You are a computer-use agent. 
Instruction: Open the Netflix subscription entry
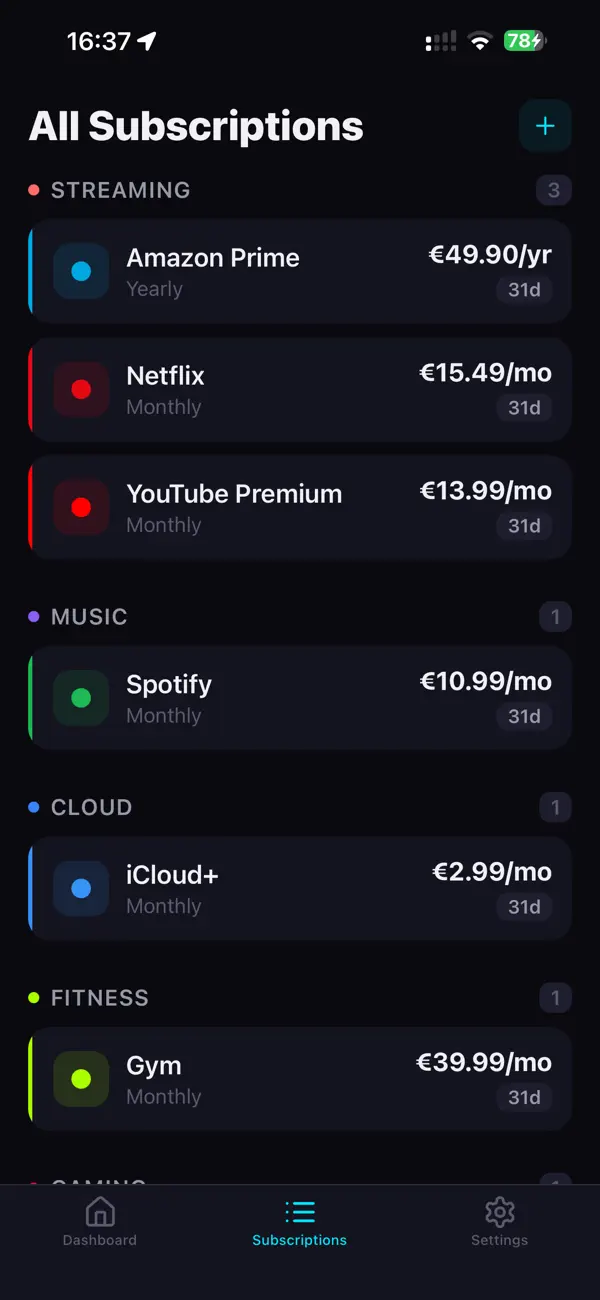(x=299, y=389)
